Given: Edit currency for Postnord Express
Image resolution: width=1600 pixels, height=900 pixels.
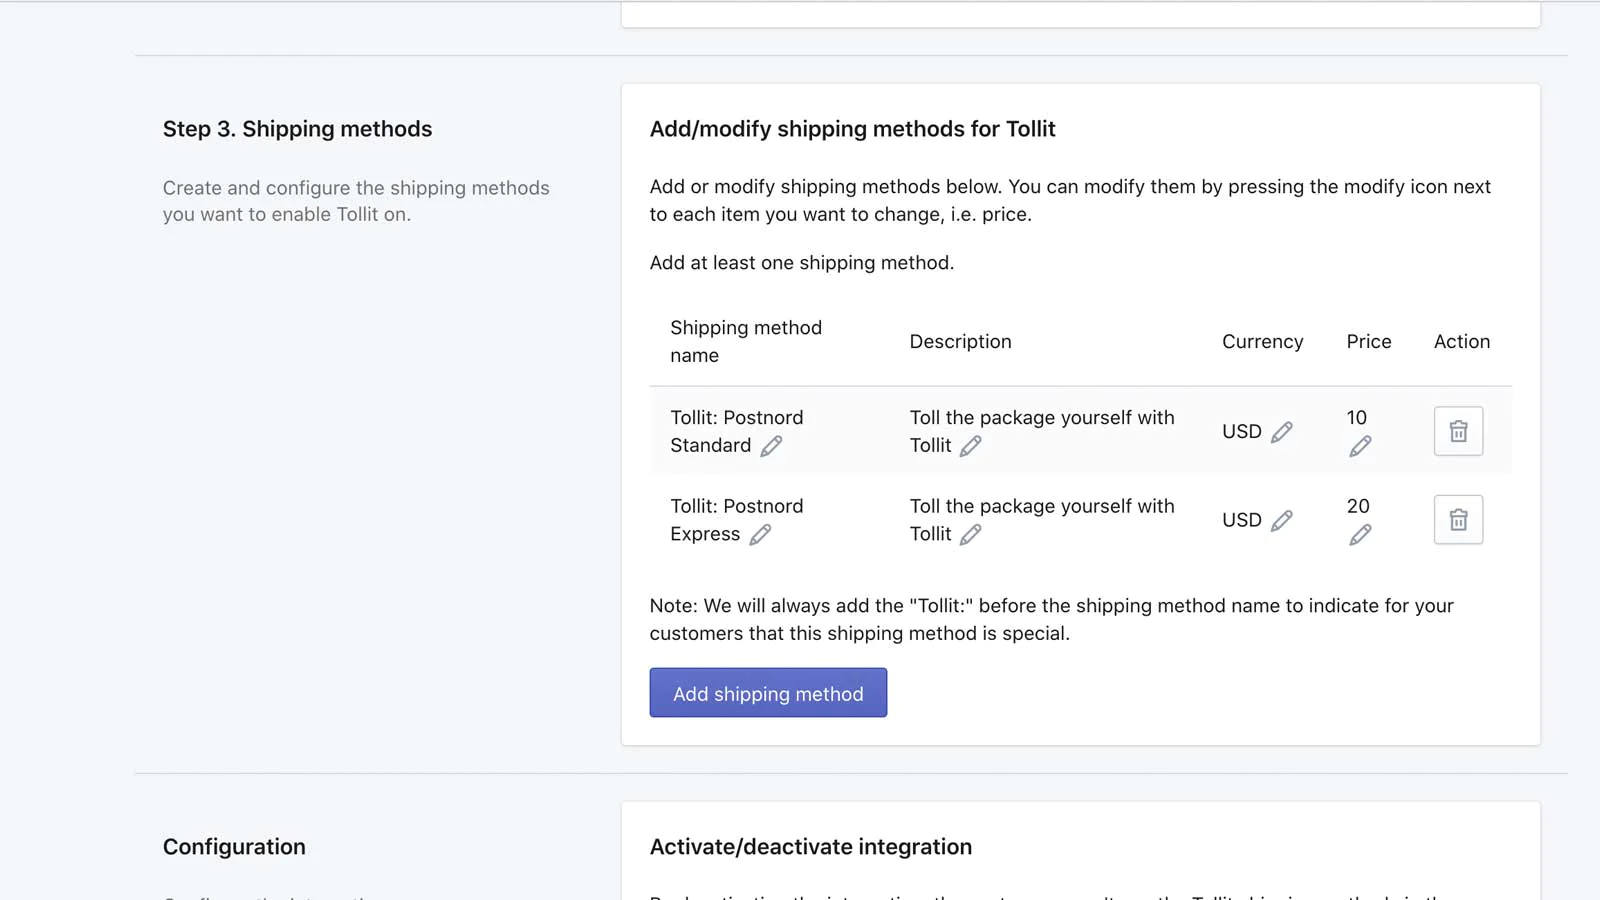Looking at the screenshot, I should click(1281, 520).
